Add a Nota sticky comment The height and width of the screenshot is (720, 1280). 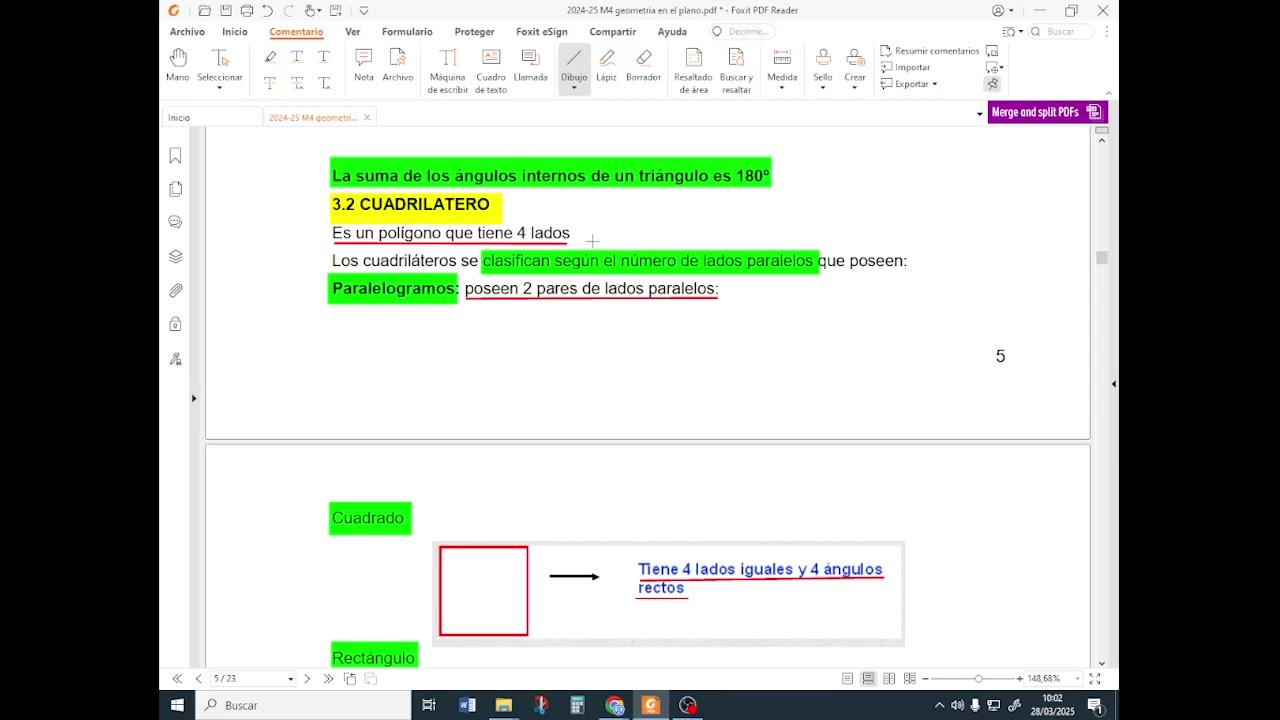(364, 64)
